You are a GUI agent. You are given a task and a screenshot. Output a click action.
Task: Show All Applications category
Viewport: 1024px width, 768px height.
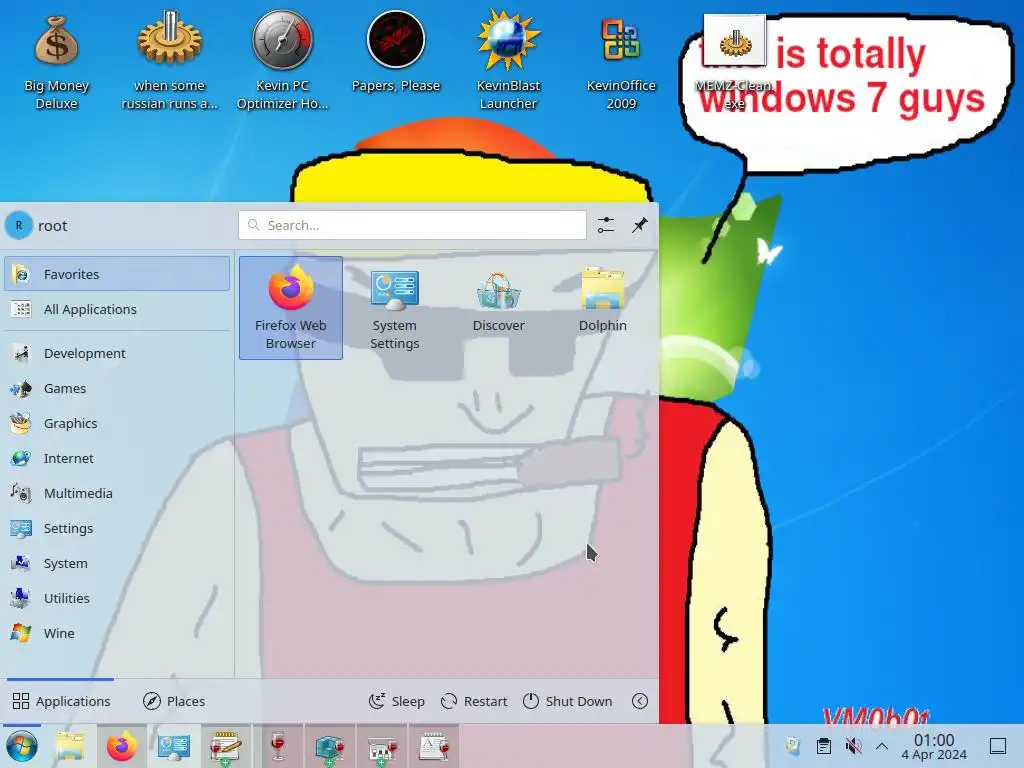[x=117, y=309]
